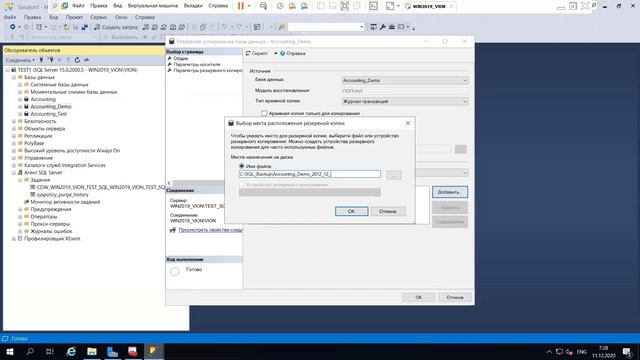Click the VM snapshot clock icon

[280, 6]
